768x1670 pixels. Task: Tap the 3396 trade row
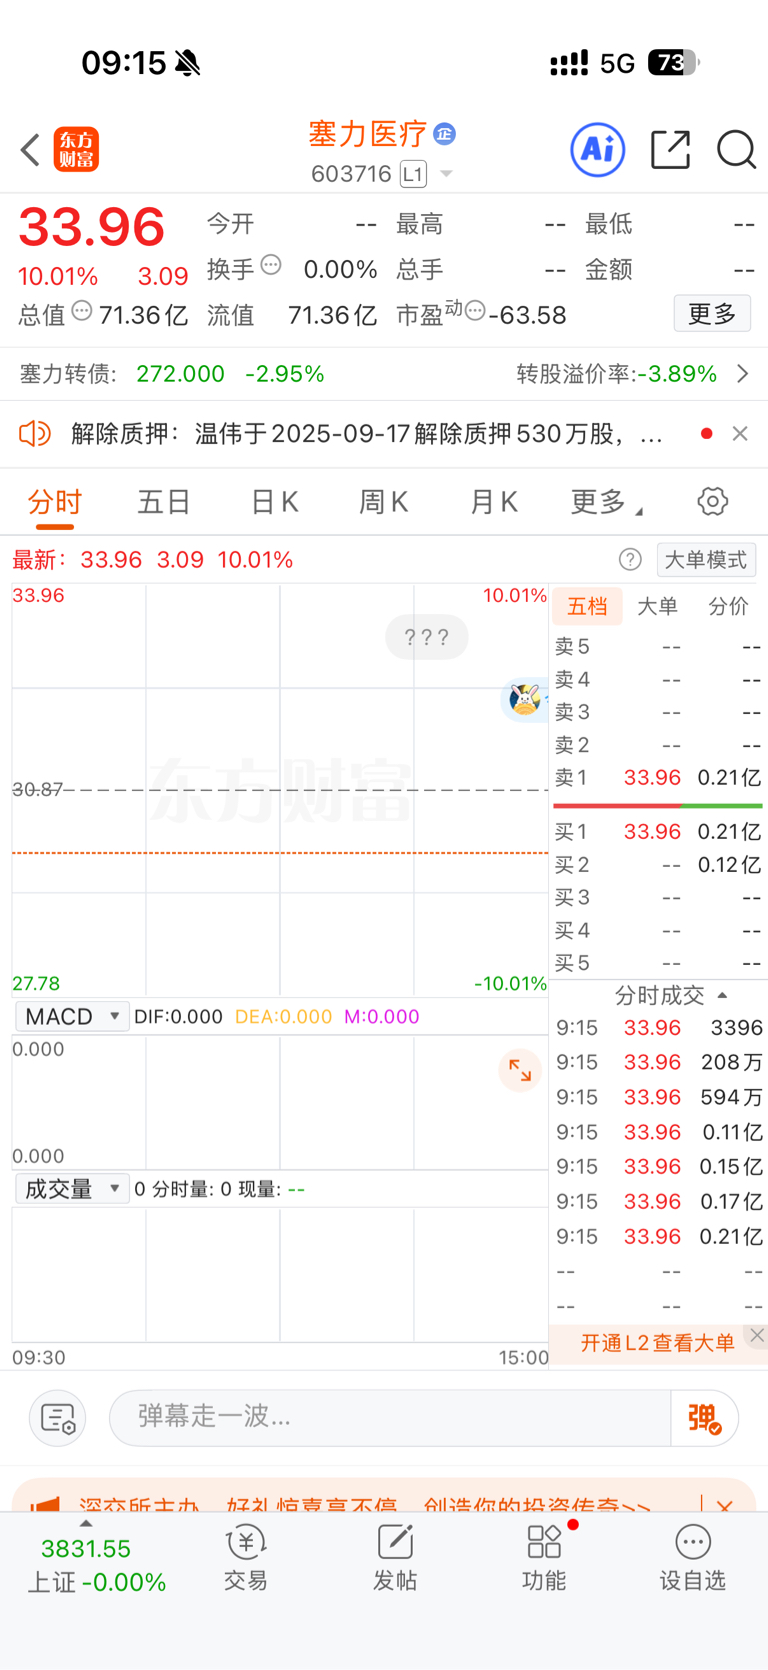[659, 1028]
